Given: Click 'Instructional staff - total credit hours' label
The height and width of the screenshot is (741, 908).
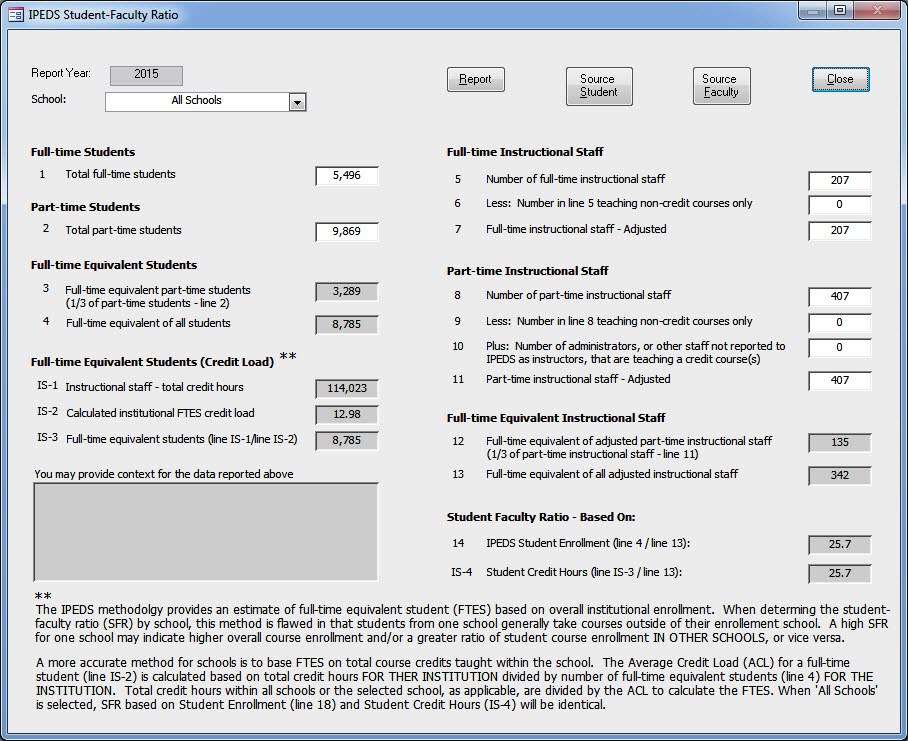Looking at the screenshot, I should [155, 387].
